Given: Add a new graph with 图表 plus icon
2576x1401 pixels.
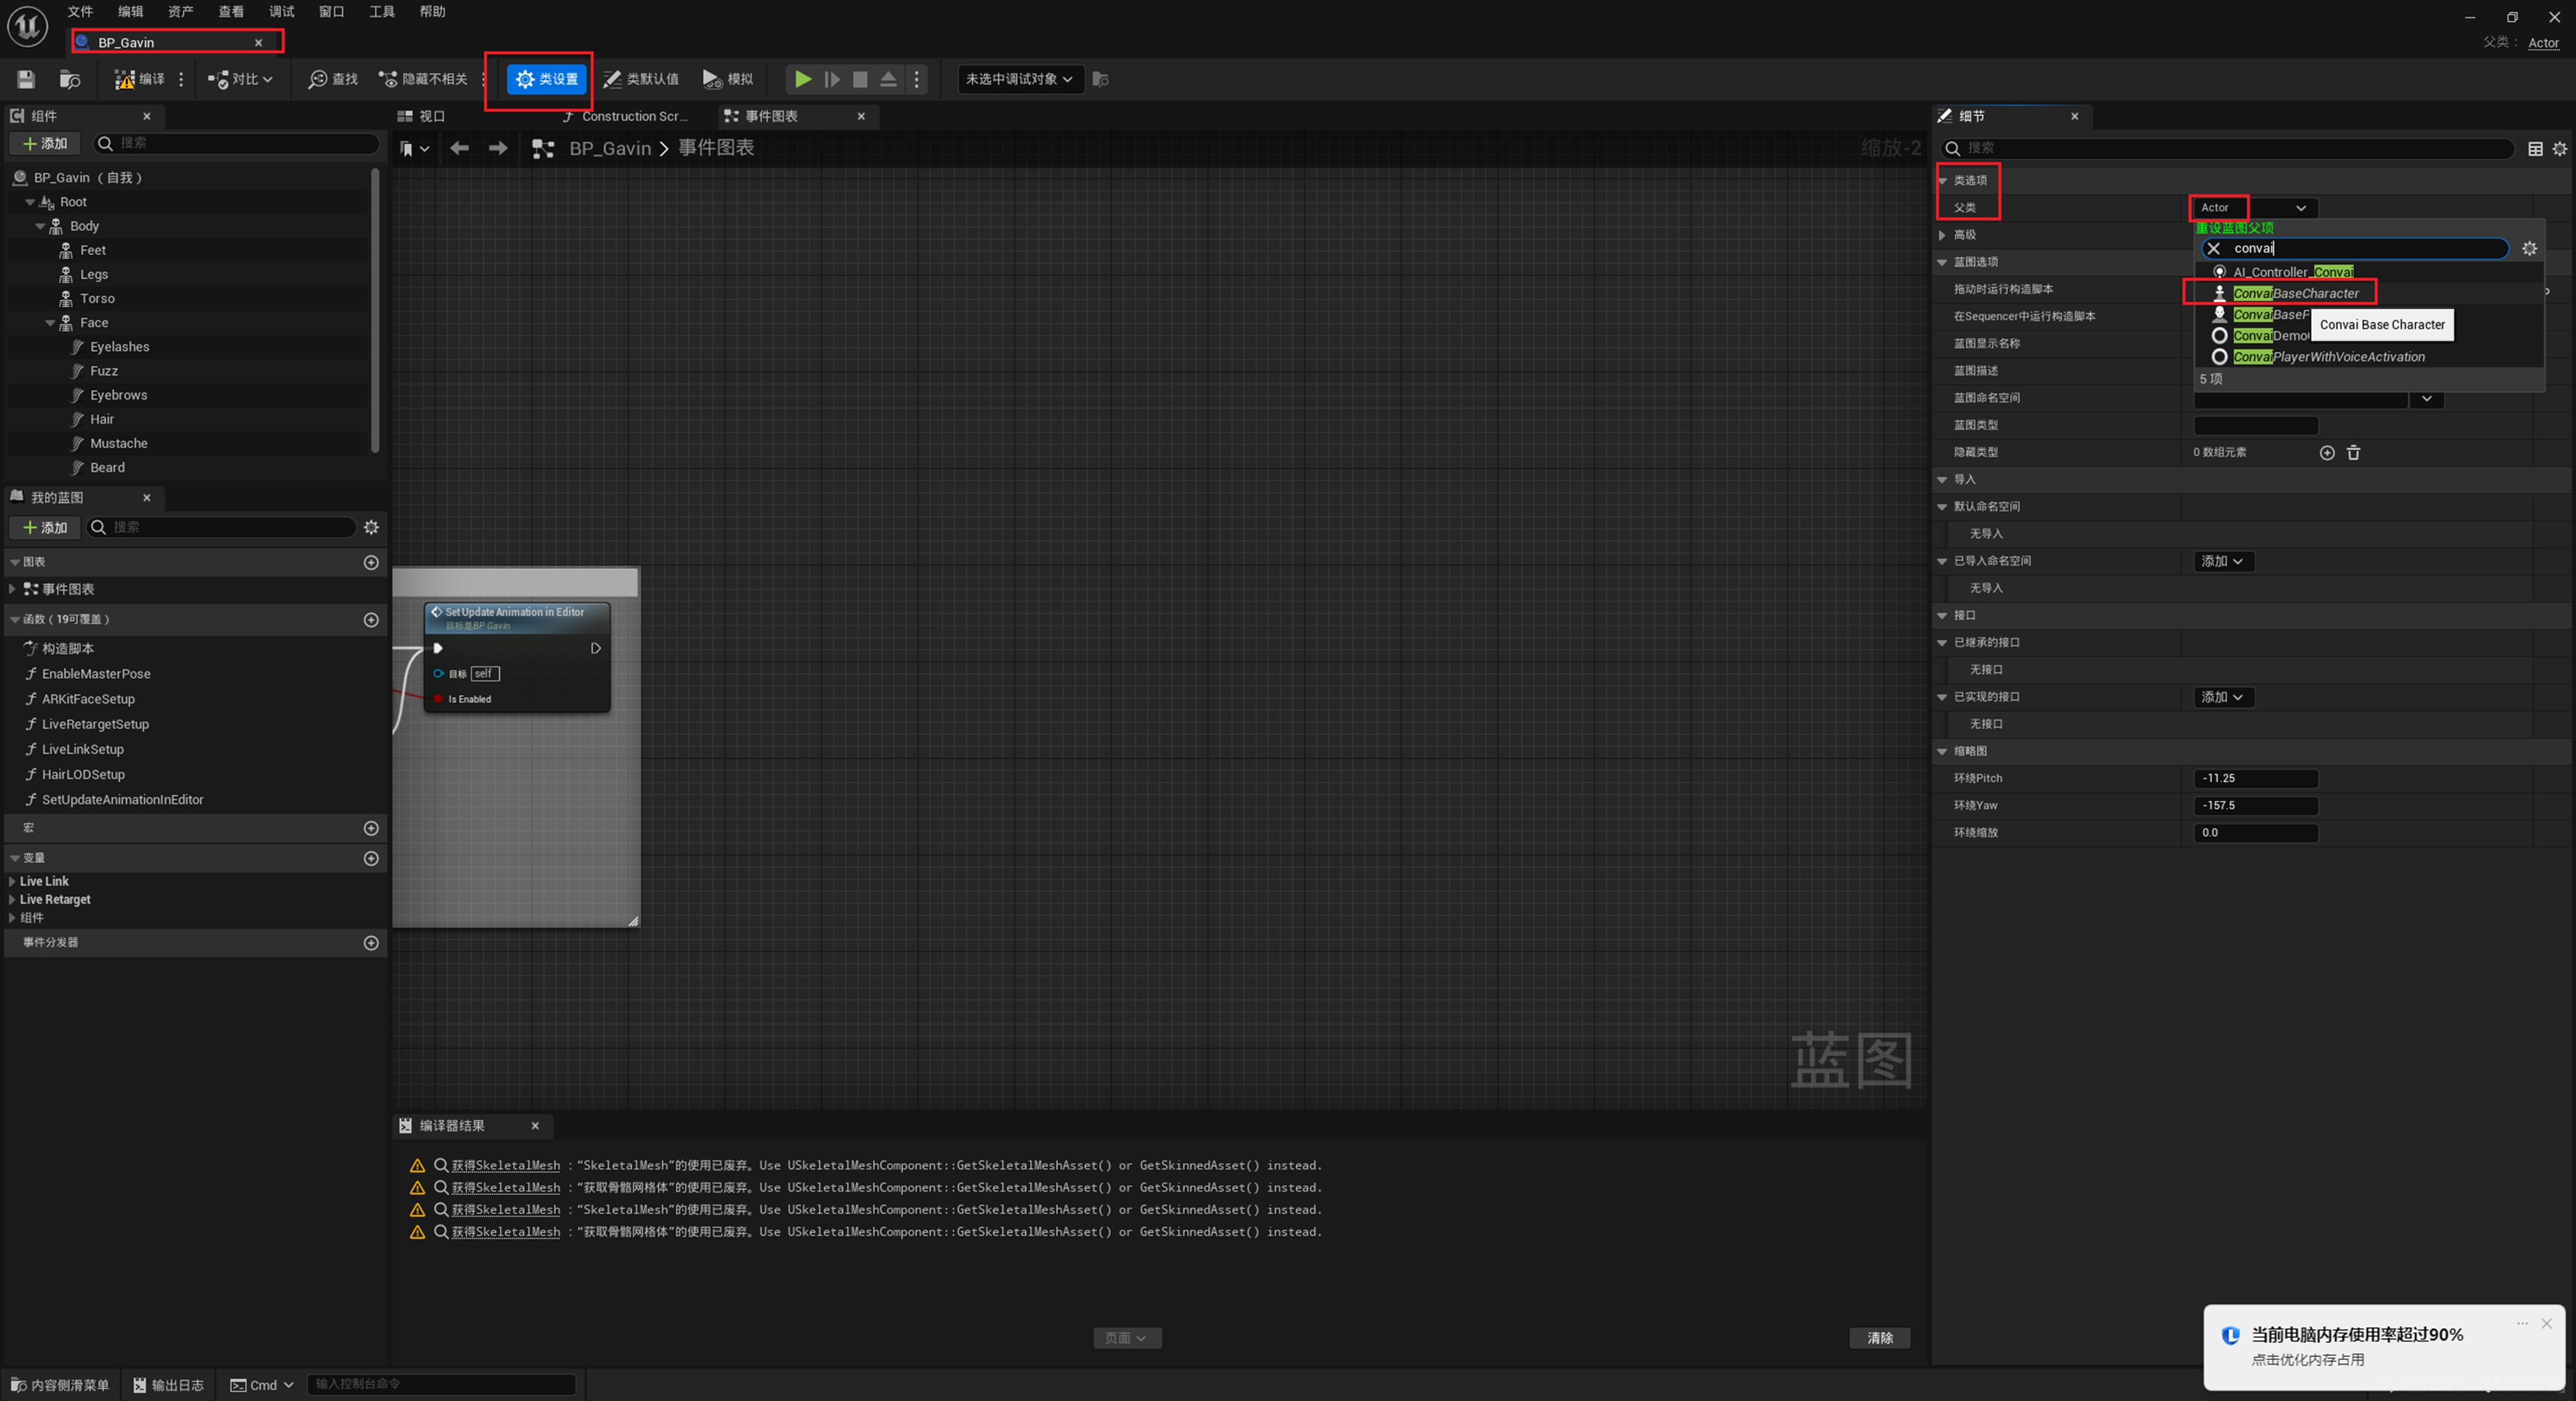Looking at the screenshot, I should coord(371,562).
